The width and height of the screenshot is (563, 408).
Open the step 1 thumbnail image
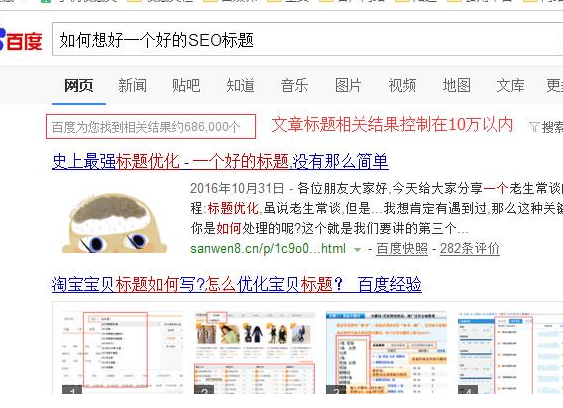pos(122,352)
